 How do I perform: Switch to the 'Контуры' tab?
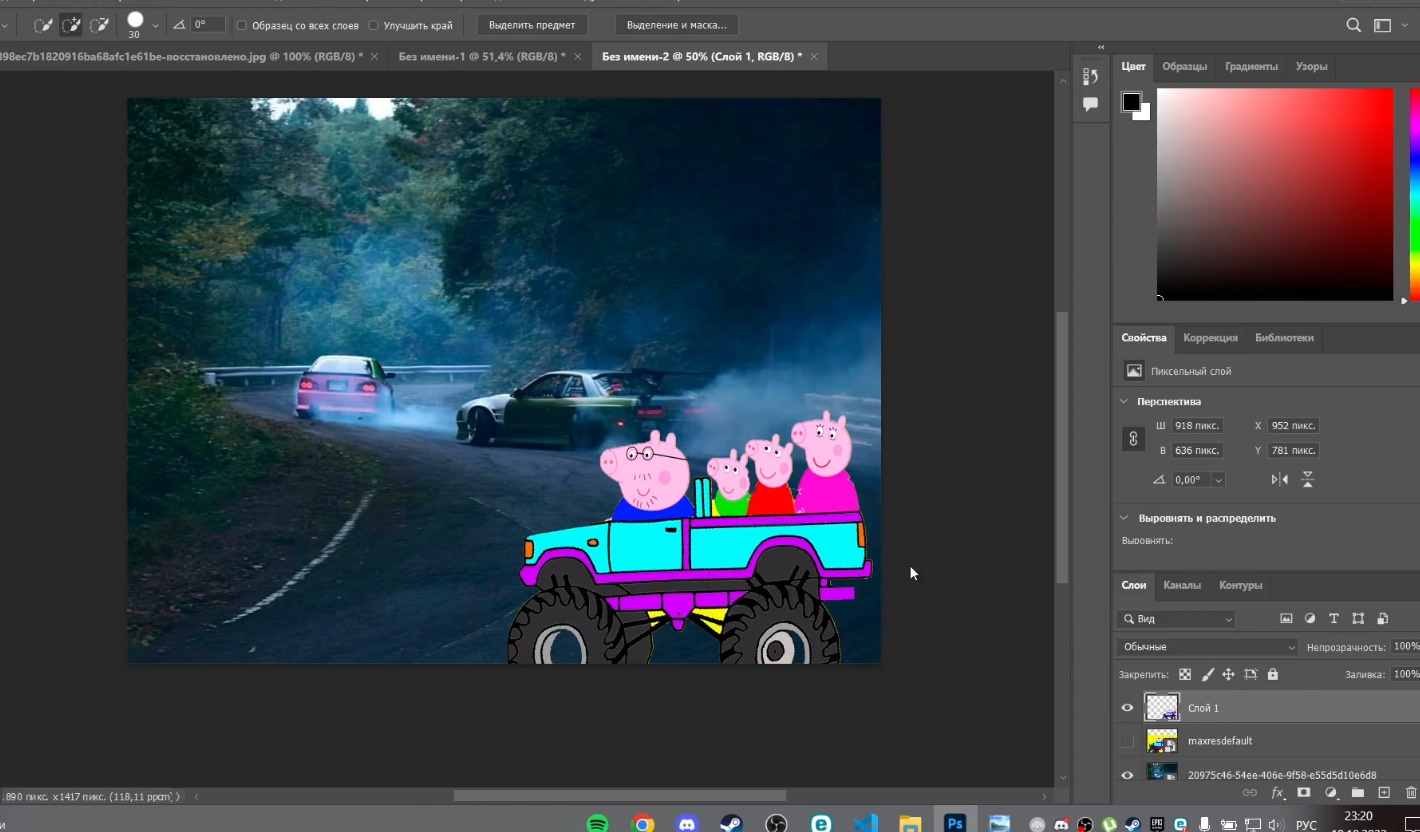point(1240,585)
